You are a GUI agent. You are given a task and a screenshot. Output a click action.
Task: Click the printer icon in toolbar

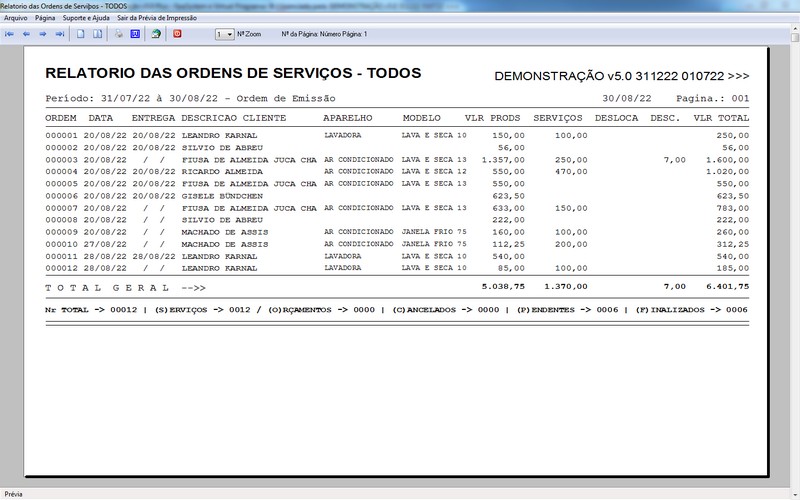point(118,34)
